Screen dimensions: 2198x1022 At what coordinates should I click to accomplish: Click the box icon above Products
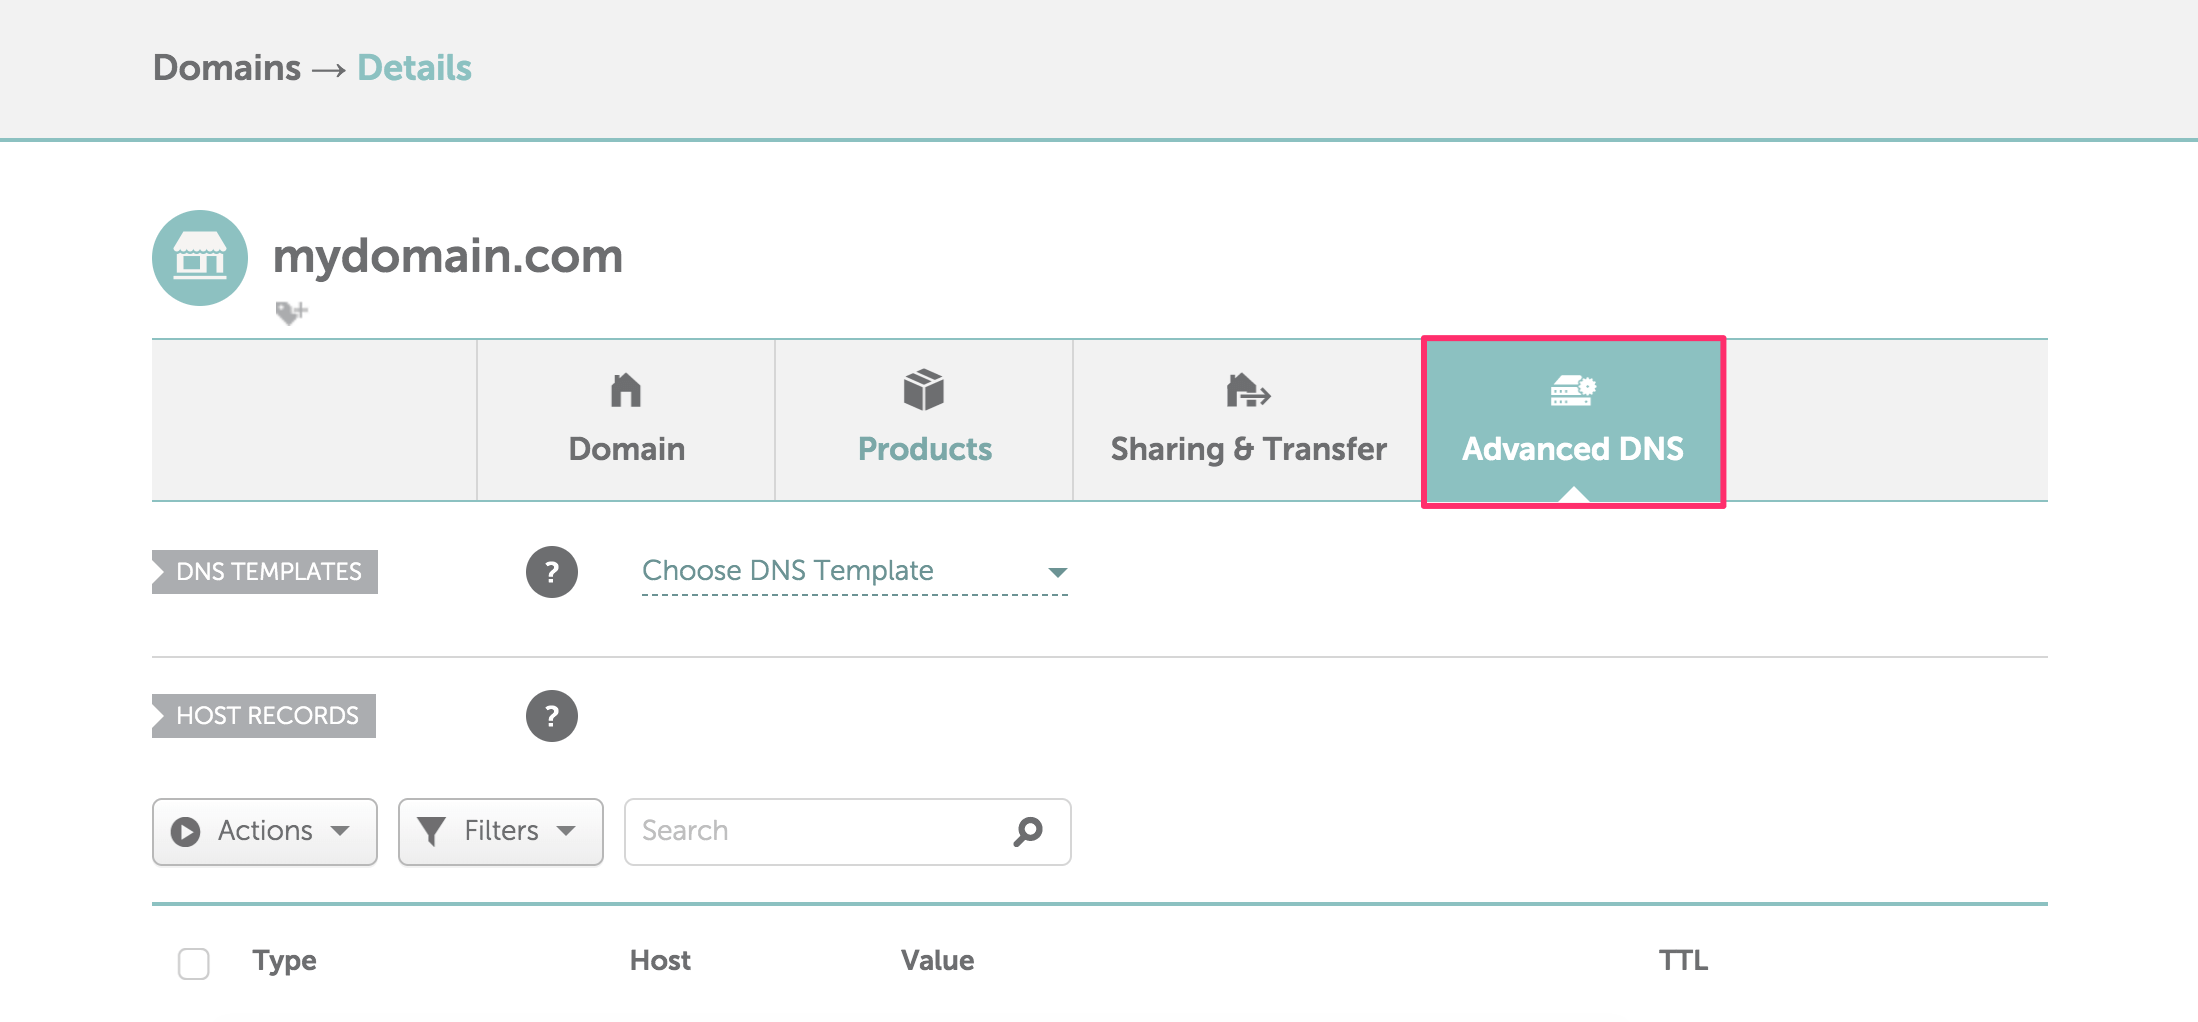(924, 390)
